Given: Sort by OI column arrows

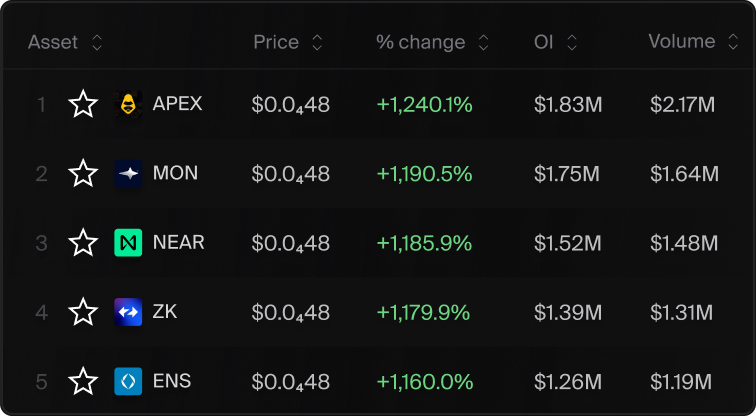Looking at the screenshot, I should (572, 42).
